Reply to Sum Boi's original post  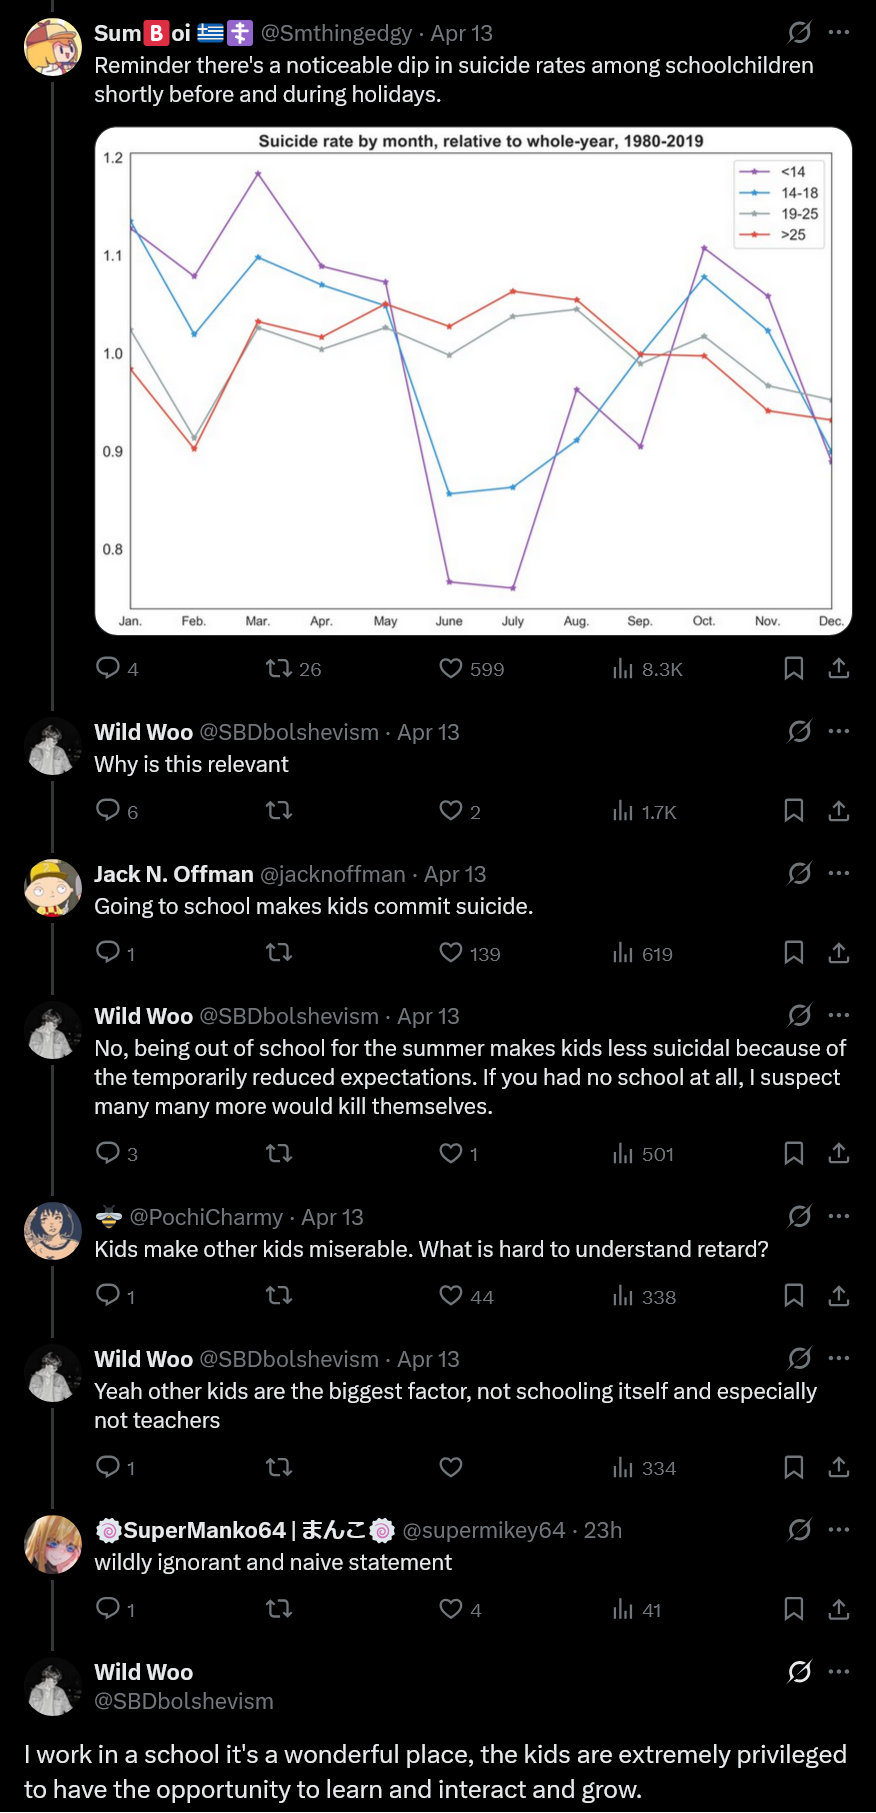tap(108, 668)
